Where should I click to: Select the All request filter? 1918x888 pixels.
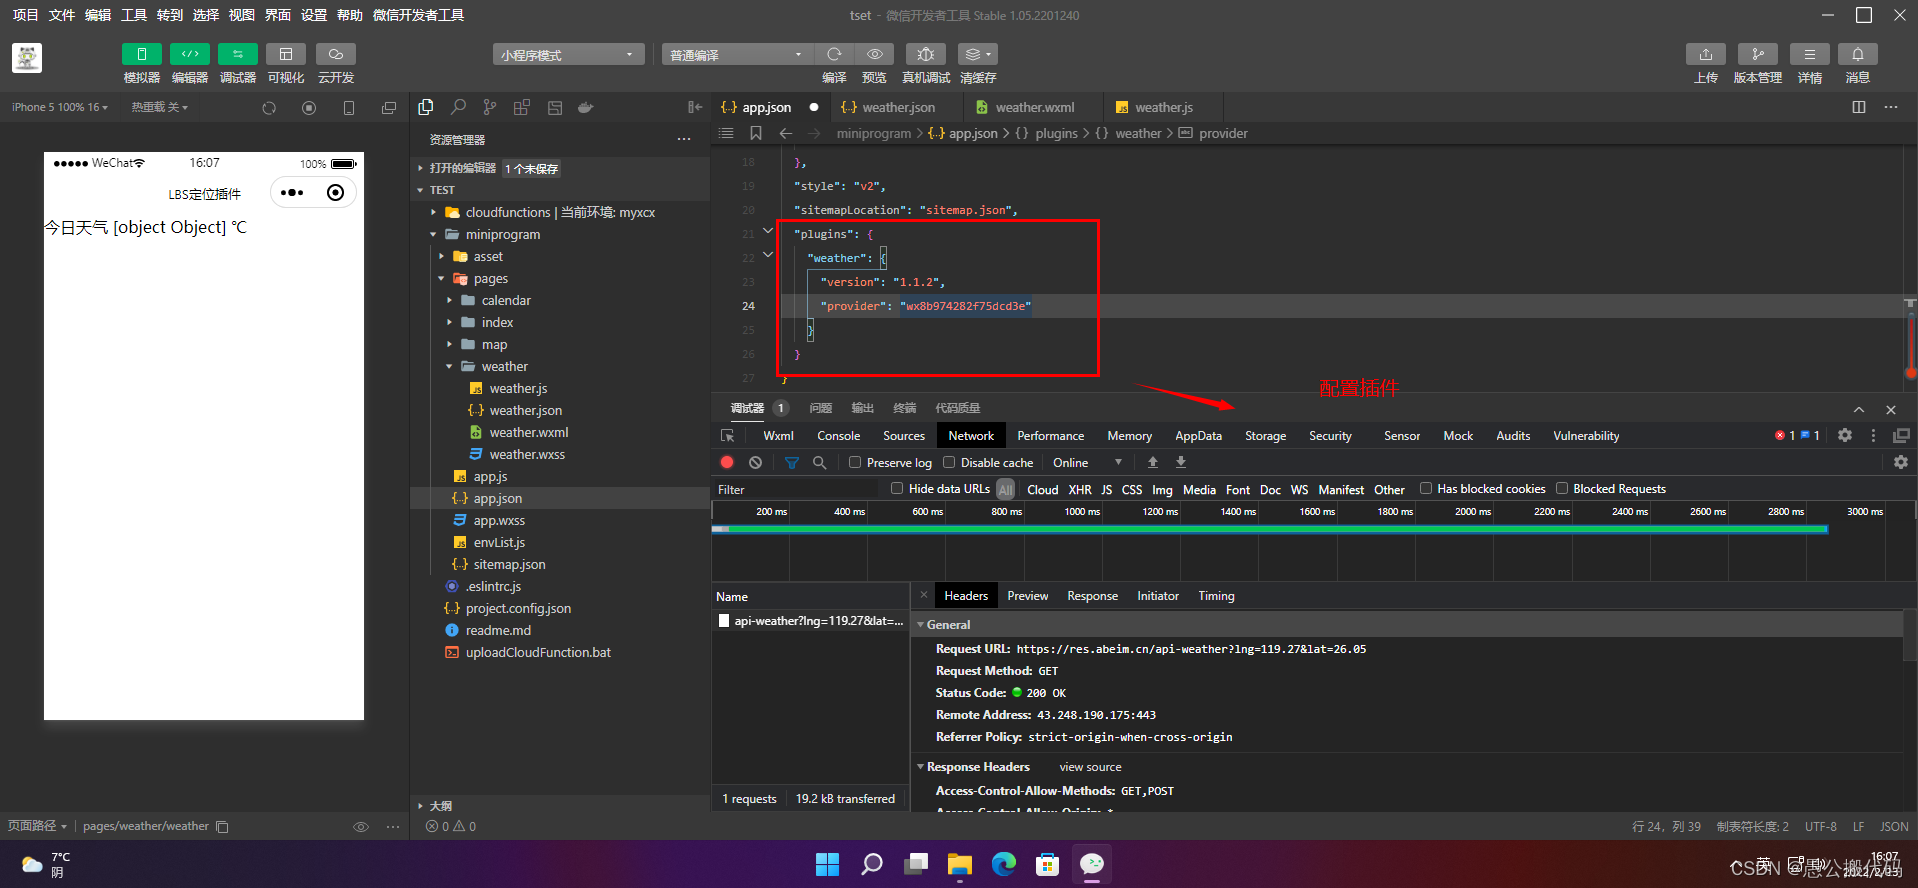click(1006, 489)
